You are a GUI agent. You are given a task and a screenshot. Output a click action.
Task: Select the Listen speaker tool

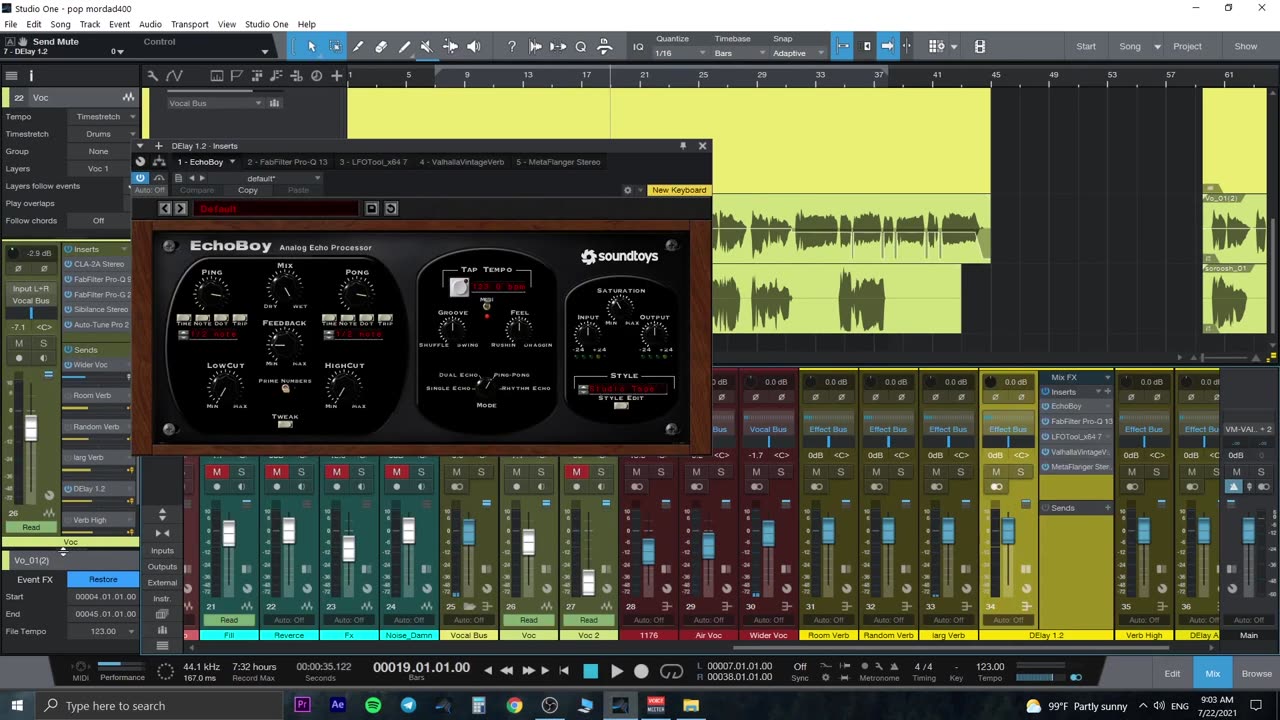tap(473, 46)
